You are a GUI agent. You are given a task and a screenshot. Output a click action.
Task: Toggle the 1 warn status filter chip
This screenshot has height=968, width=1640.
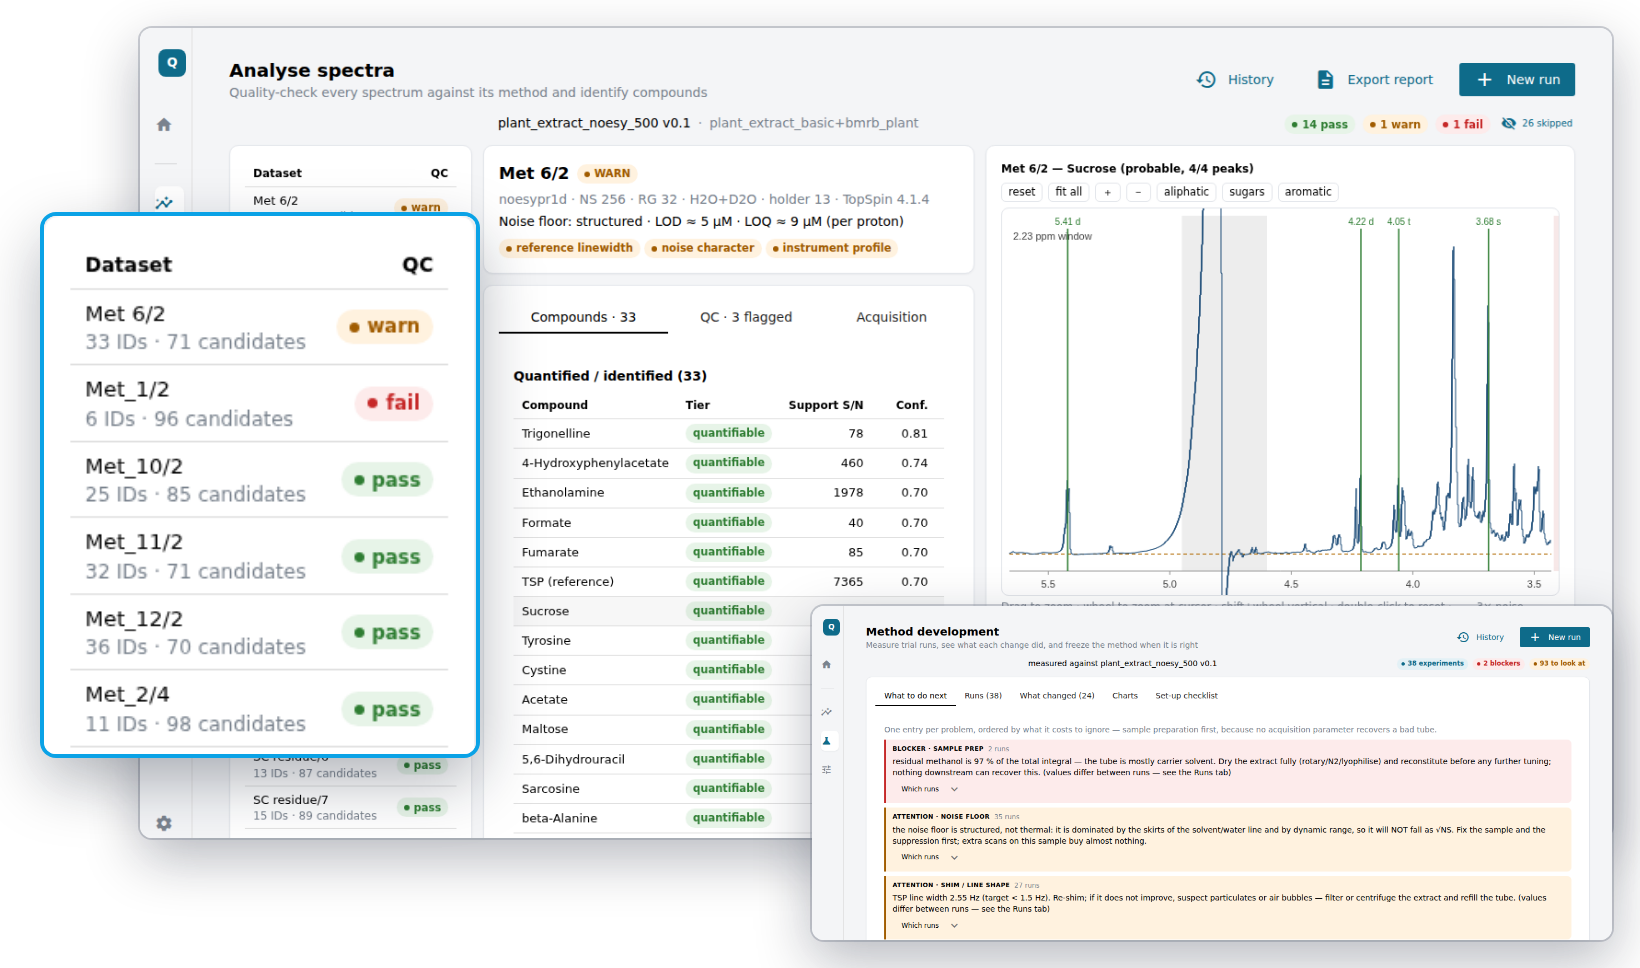(1395, 124)
